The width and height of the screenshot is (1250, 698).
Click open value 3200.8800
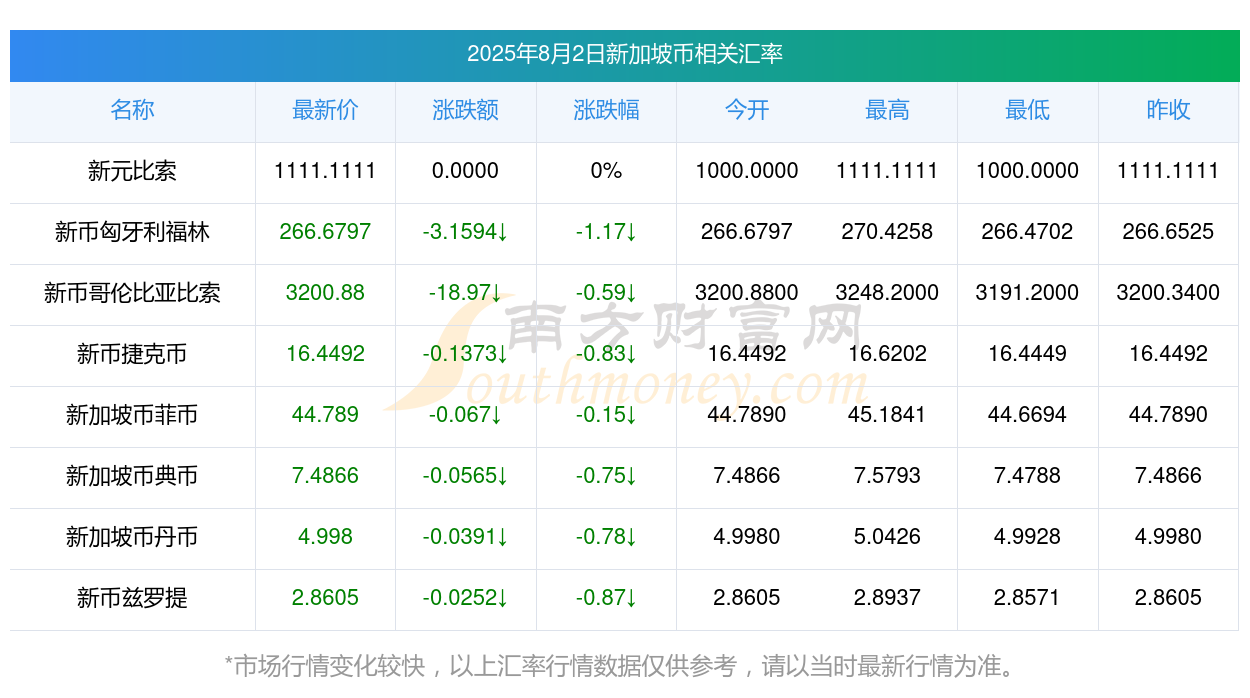pos(747,293)
